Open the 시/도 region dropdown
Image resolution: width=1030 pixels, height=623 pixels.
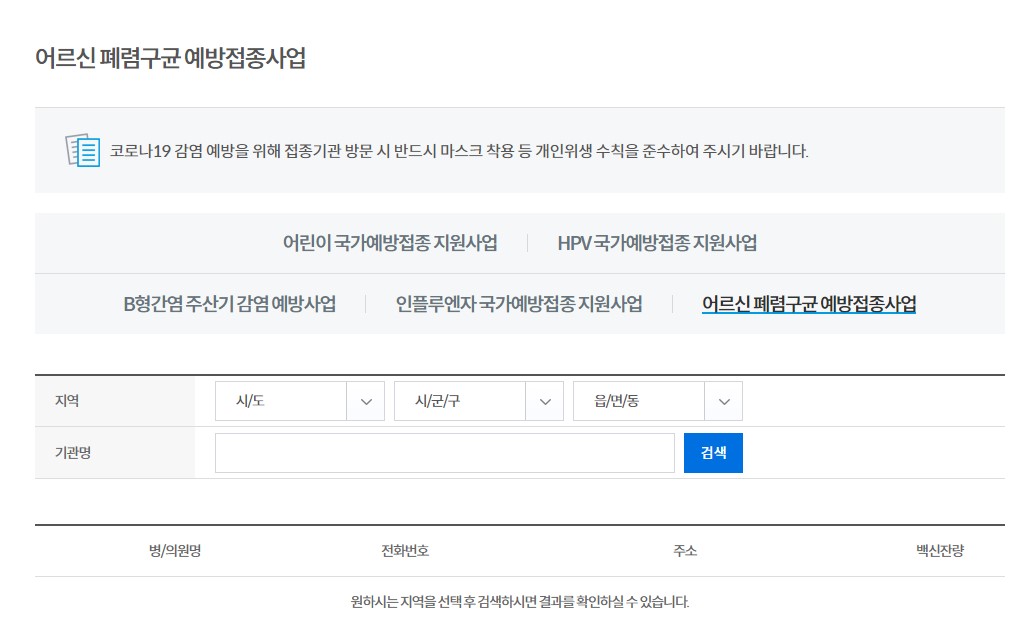tap(300, 401)
